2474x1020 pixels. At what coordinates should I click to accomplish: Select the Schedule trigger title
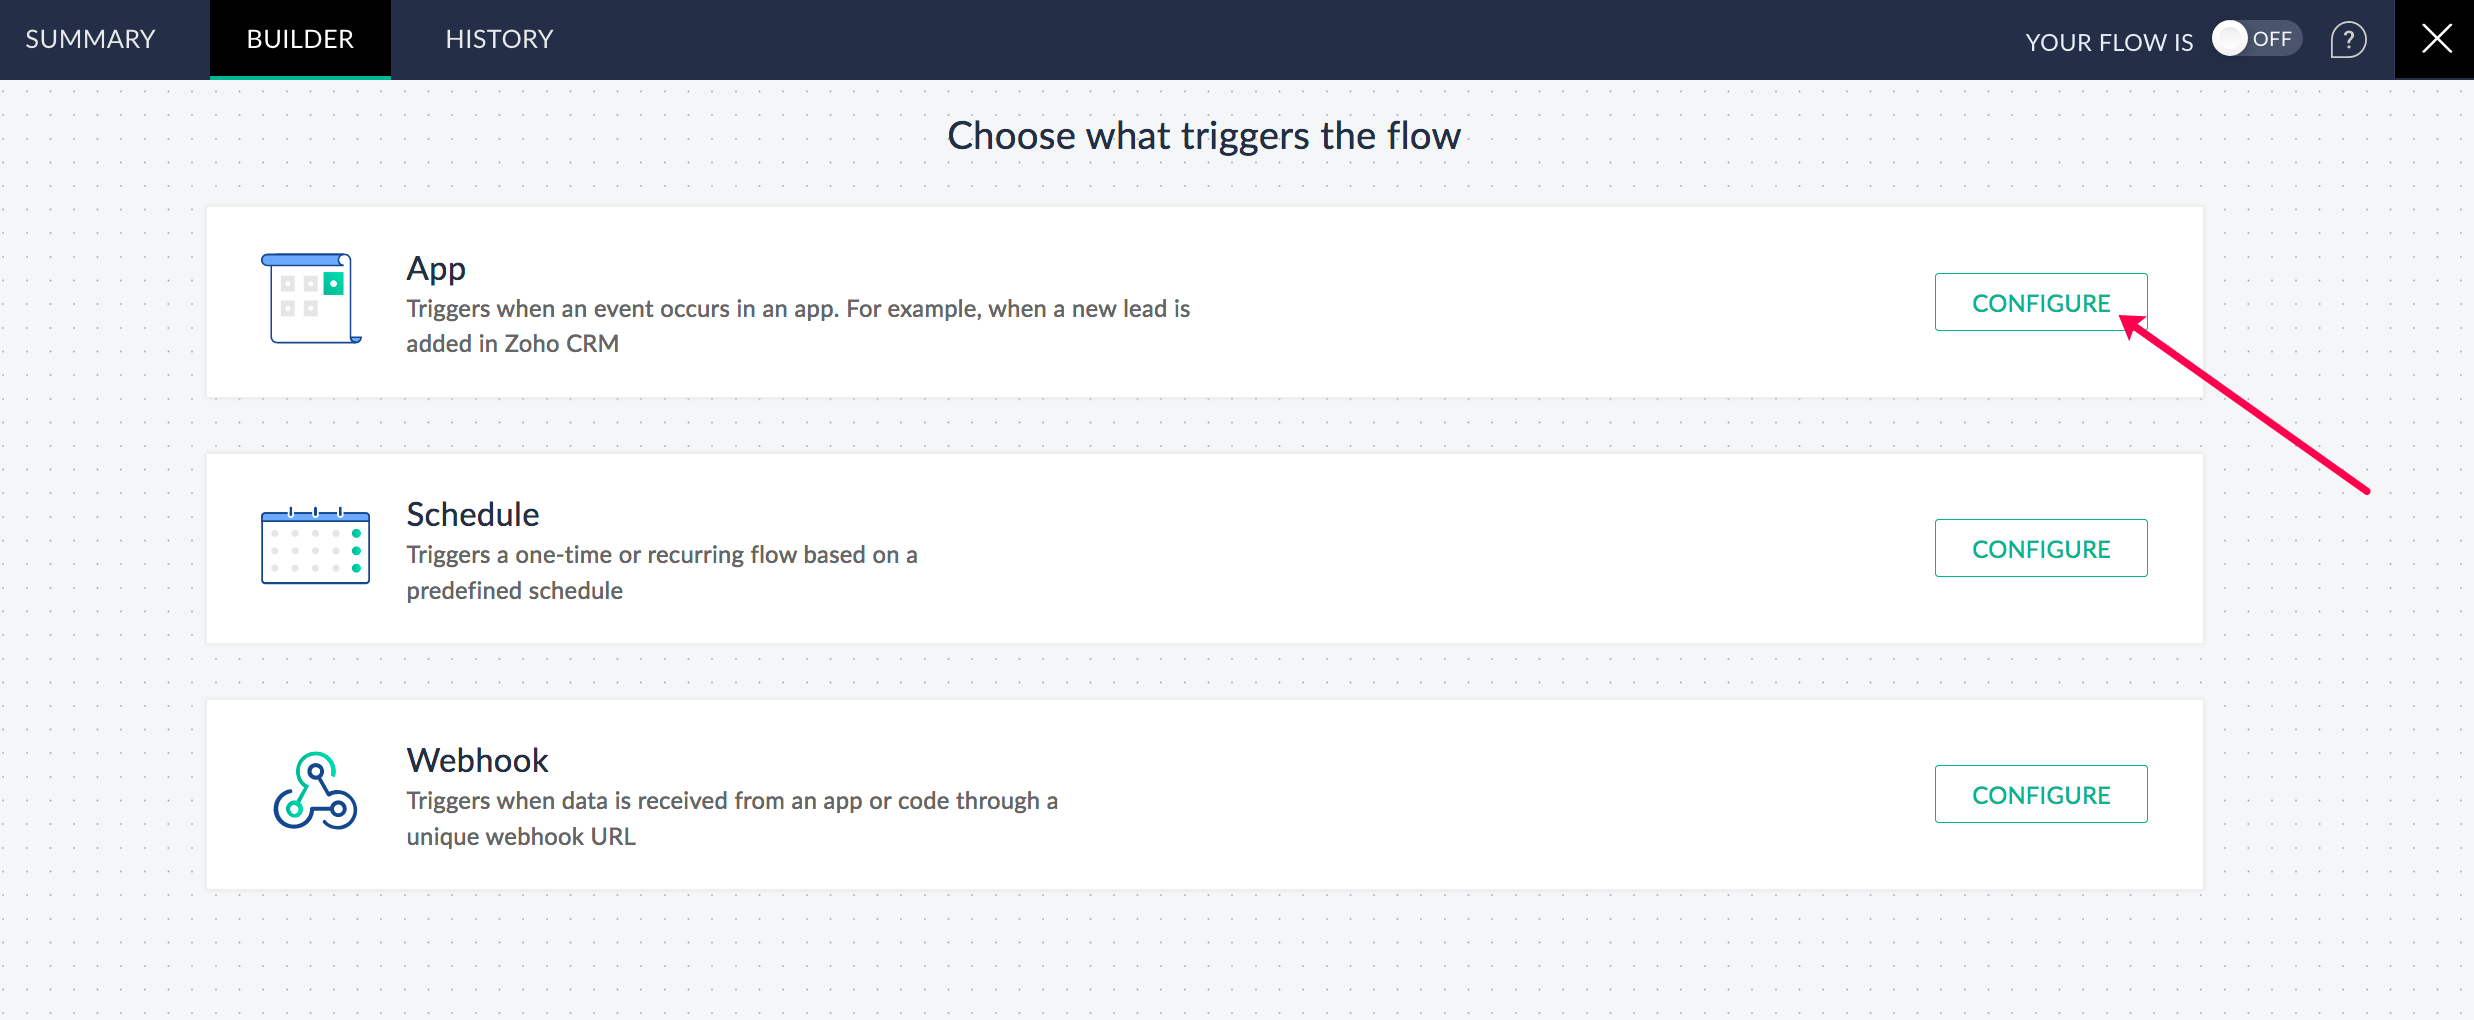pos(472,514)
